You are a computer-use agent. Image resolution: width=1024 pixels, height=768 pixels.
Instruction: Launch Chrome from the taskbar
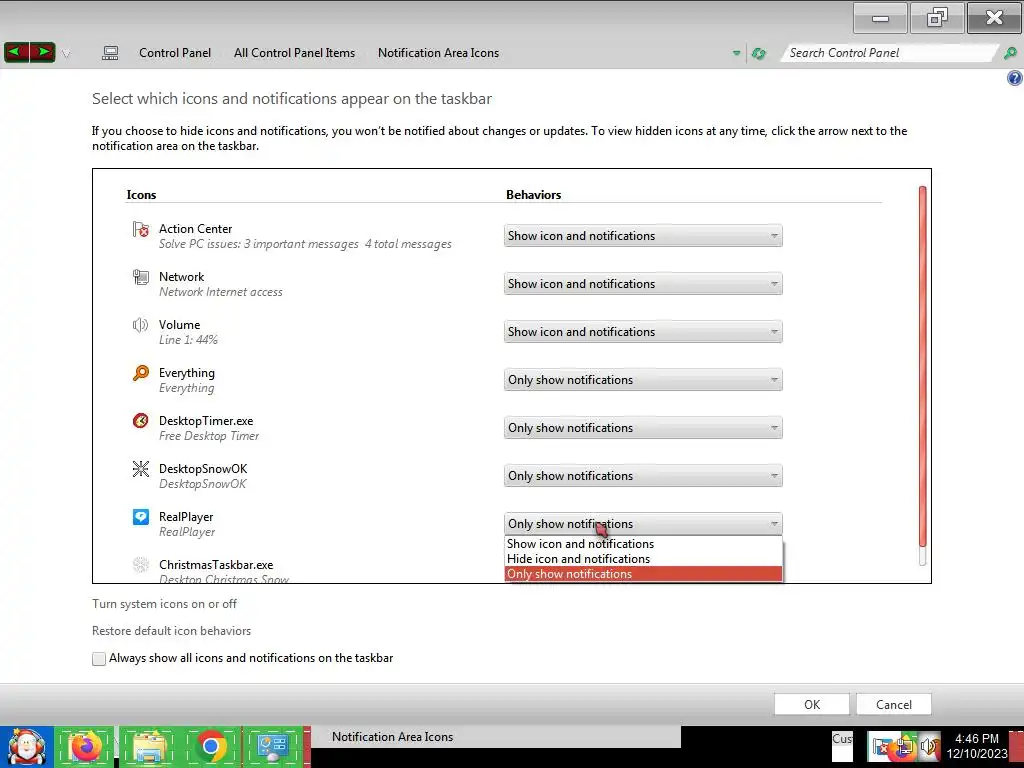pyautogui.click(x=211, y=746)
